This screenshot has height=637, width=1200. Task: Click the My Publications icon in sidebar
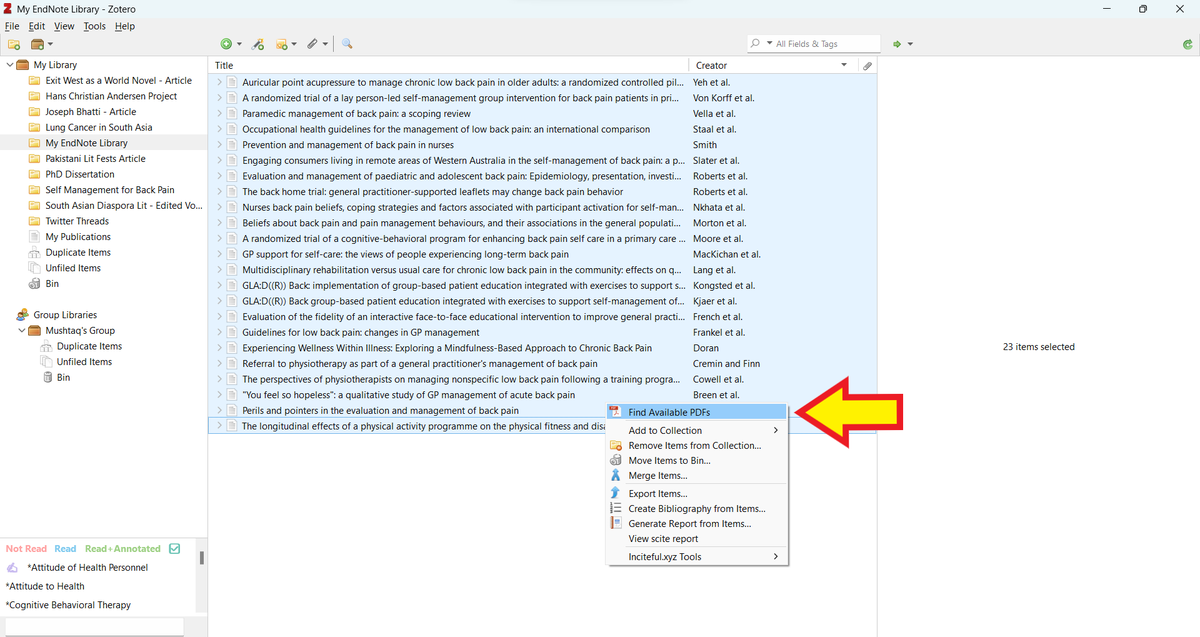tap(36, 237)
